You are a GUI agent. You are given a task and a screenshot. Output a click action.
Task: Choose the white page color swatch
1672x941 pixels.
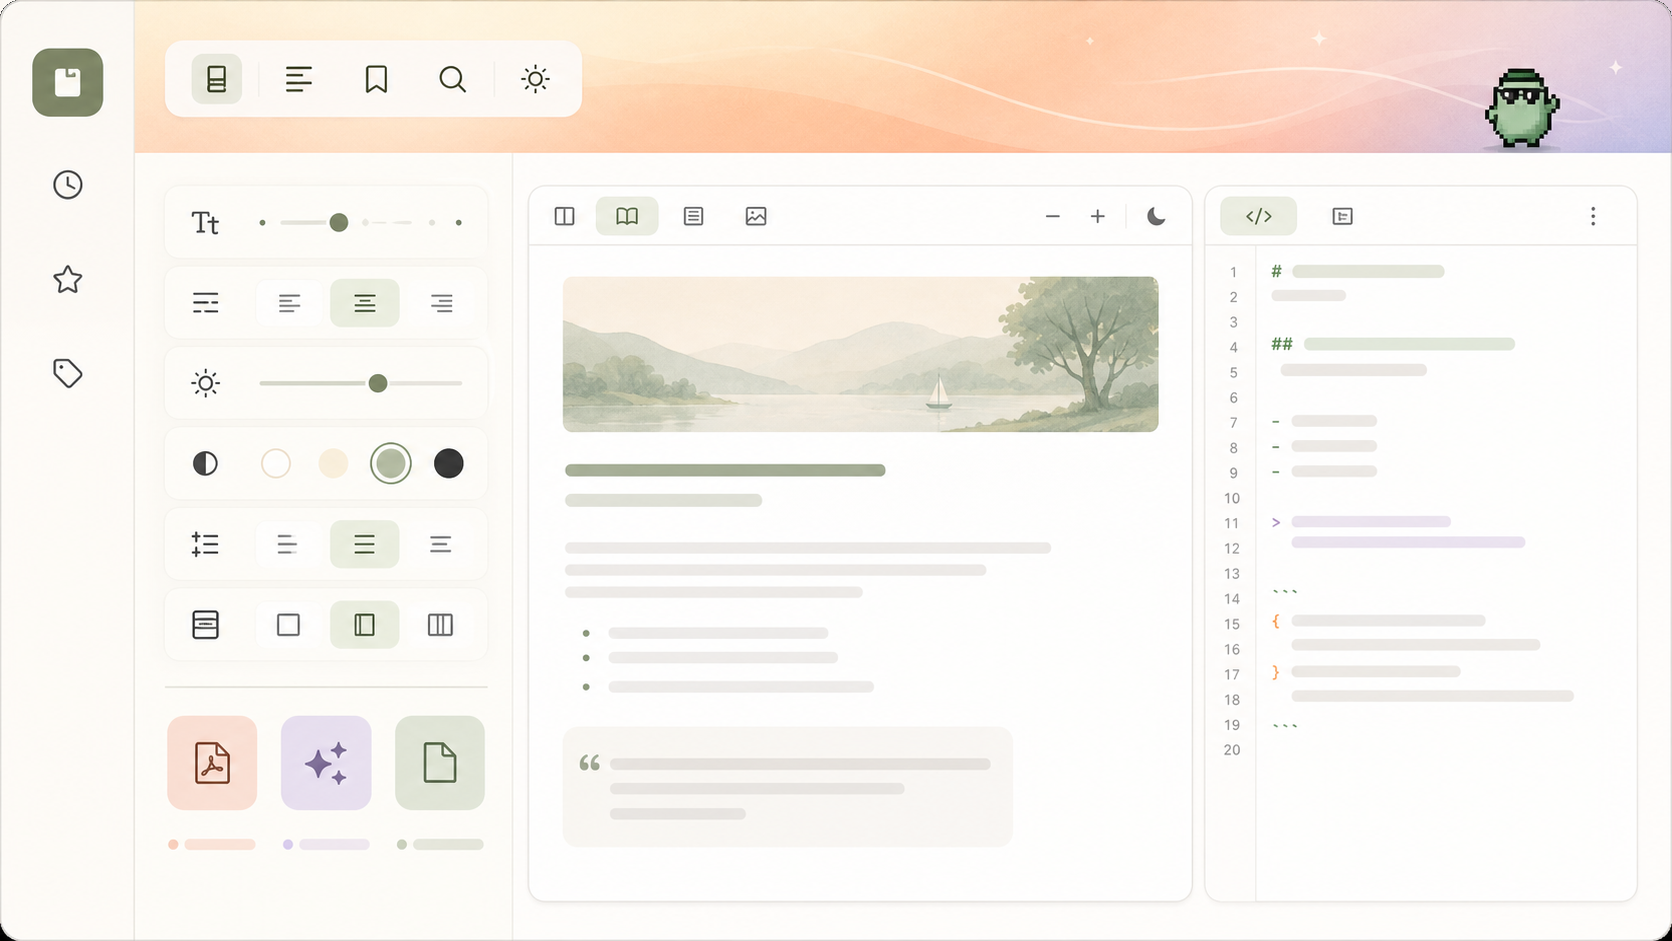276,463
